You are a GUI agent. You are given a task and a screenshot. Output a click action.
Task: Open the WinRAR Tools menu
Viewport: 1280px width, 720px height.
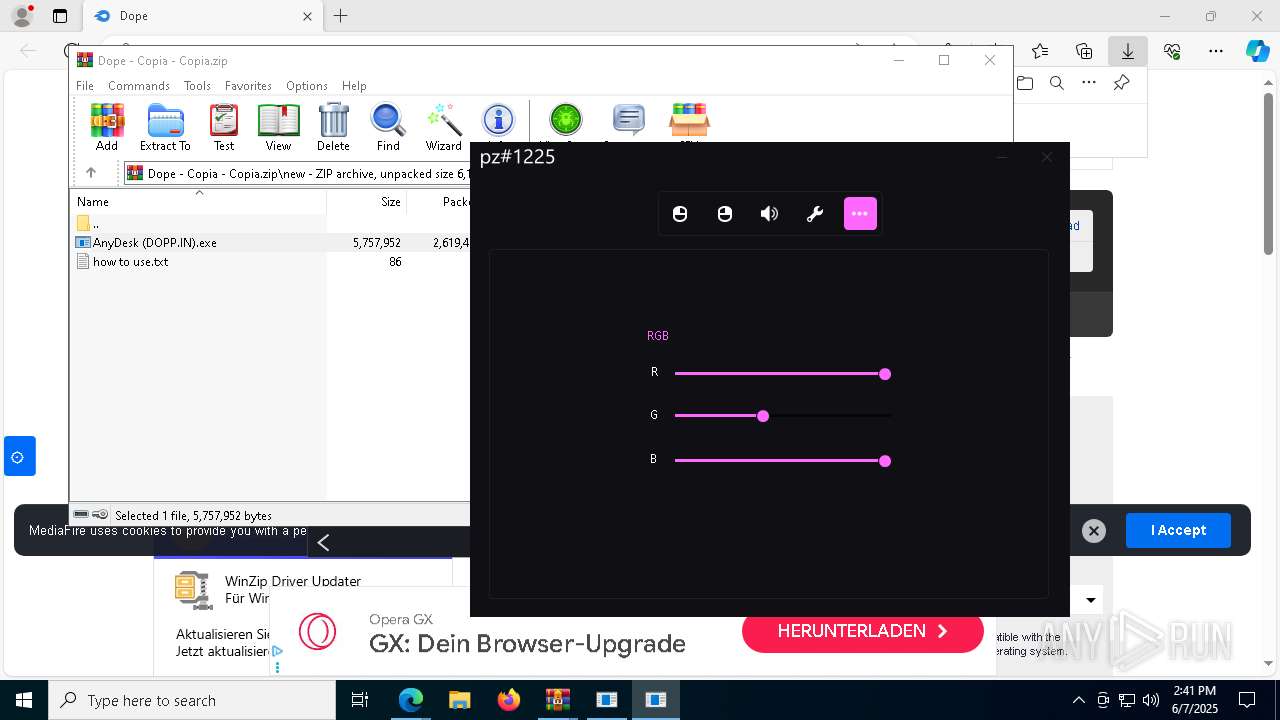197,86
